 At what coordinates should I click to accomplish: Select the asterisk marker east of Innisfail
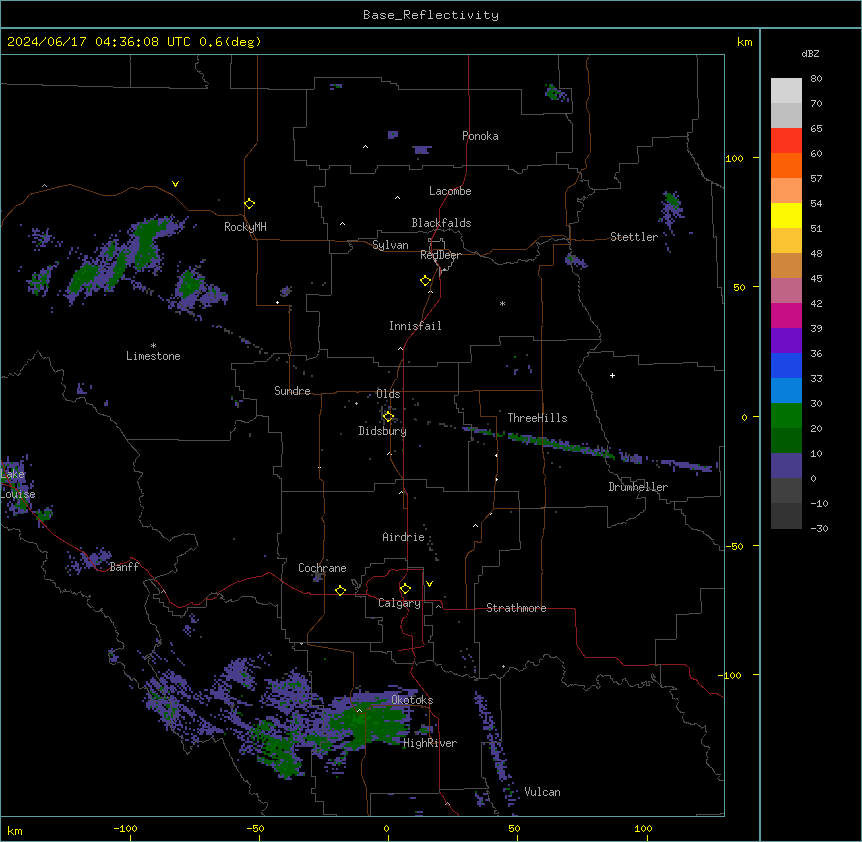coord(502,303)
